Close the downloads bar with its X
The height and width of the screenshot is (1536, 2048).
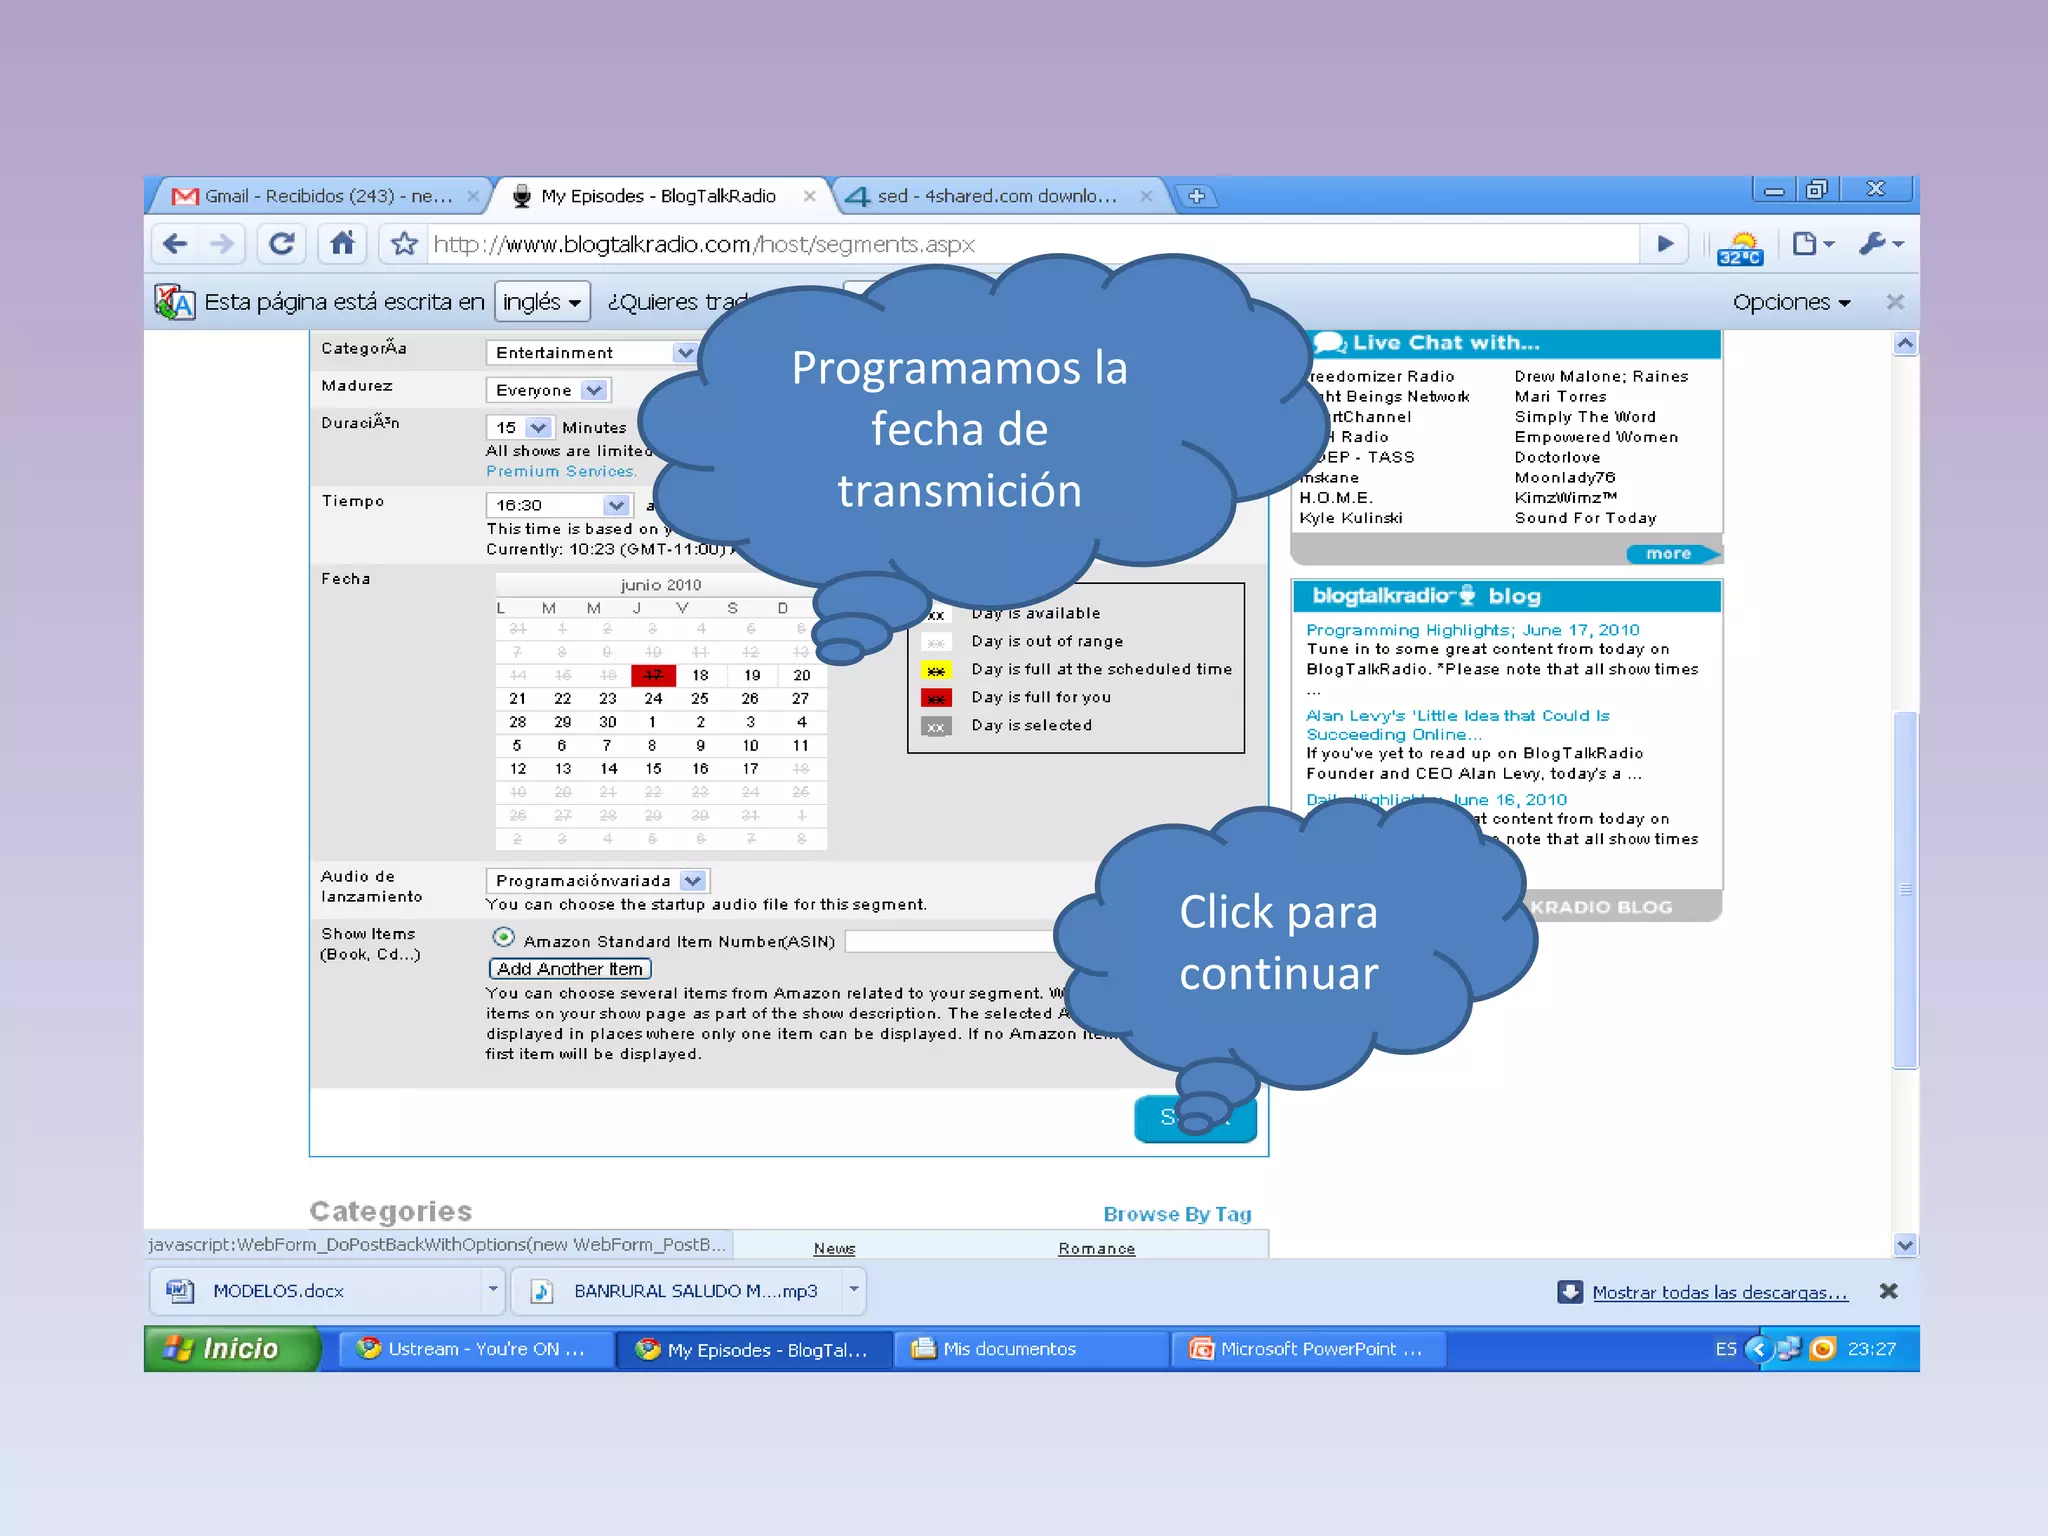[x=1888, y=1291]
